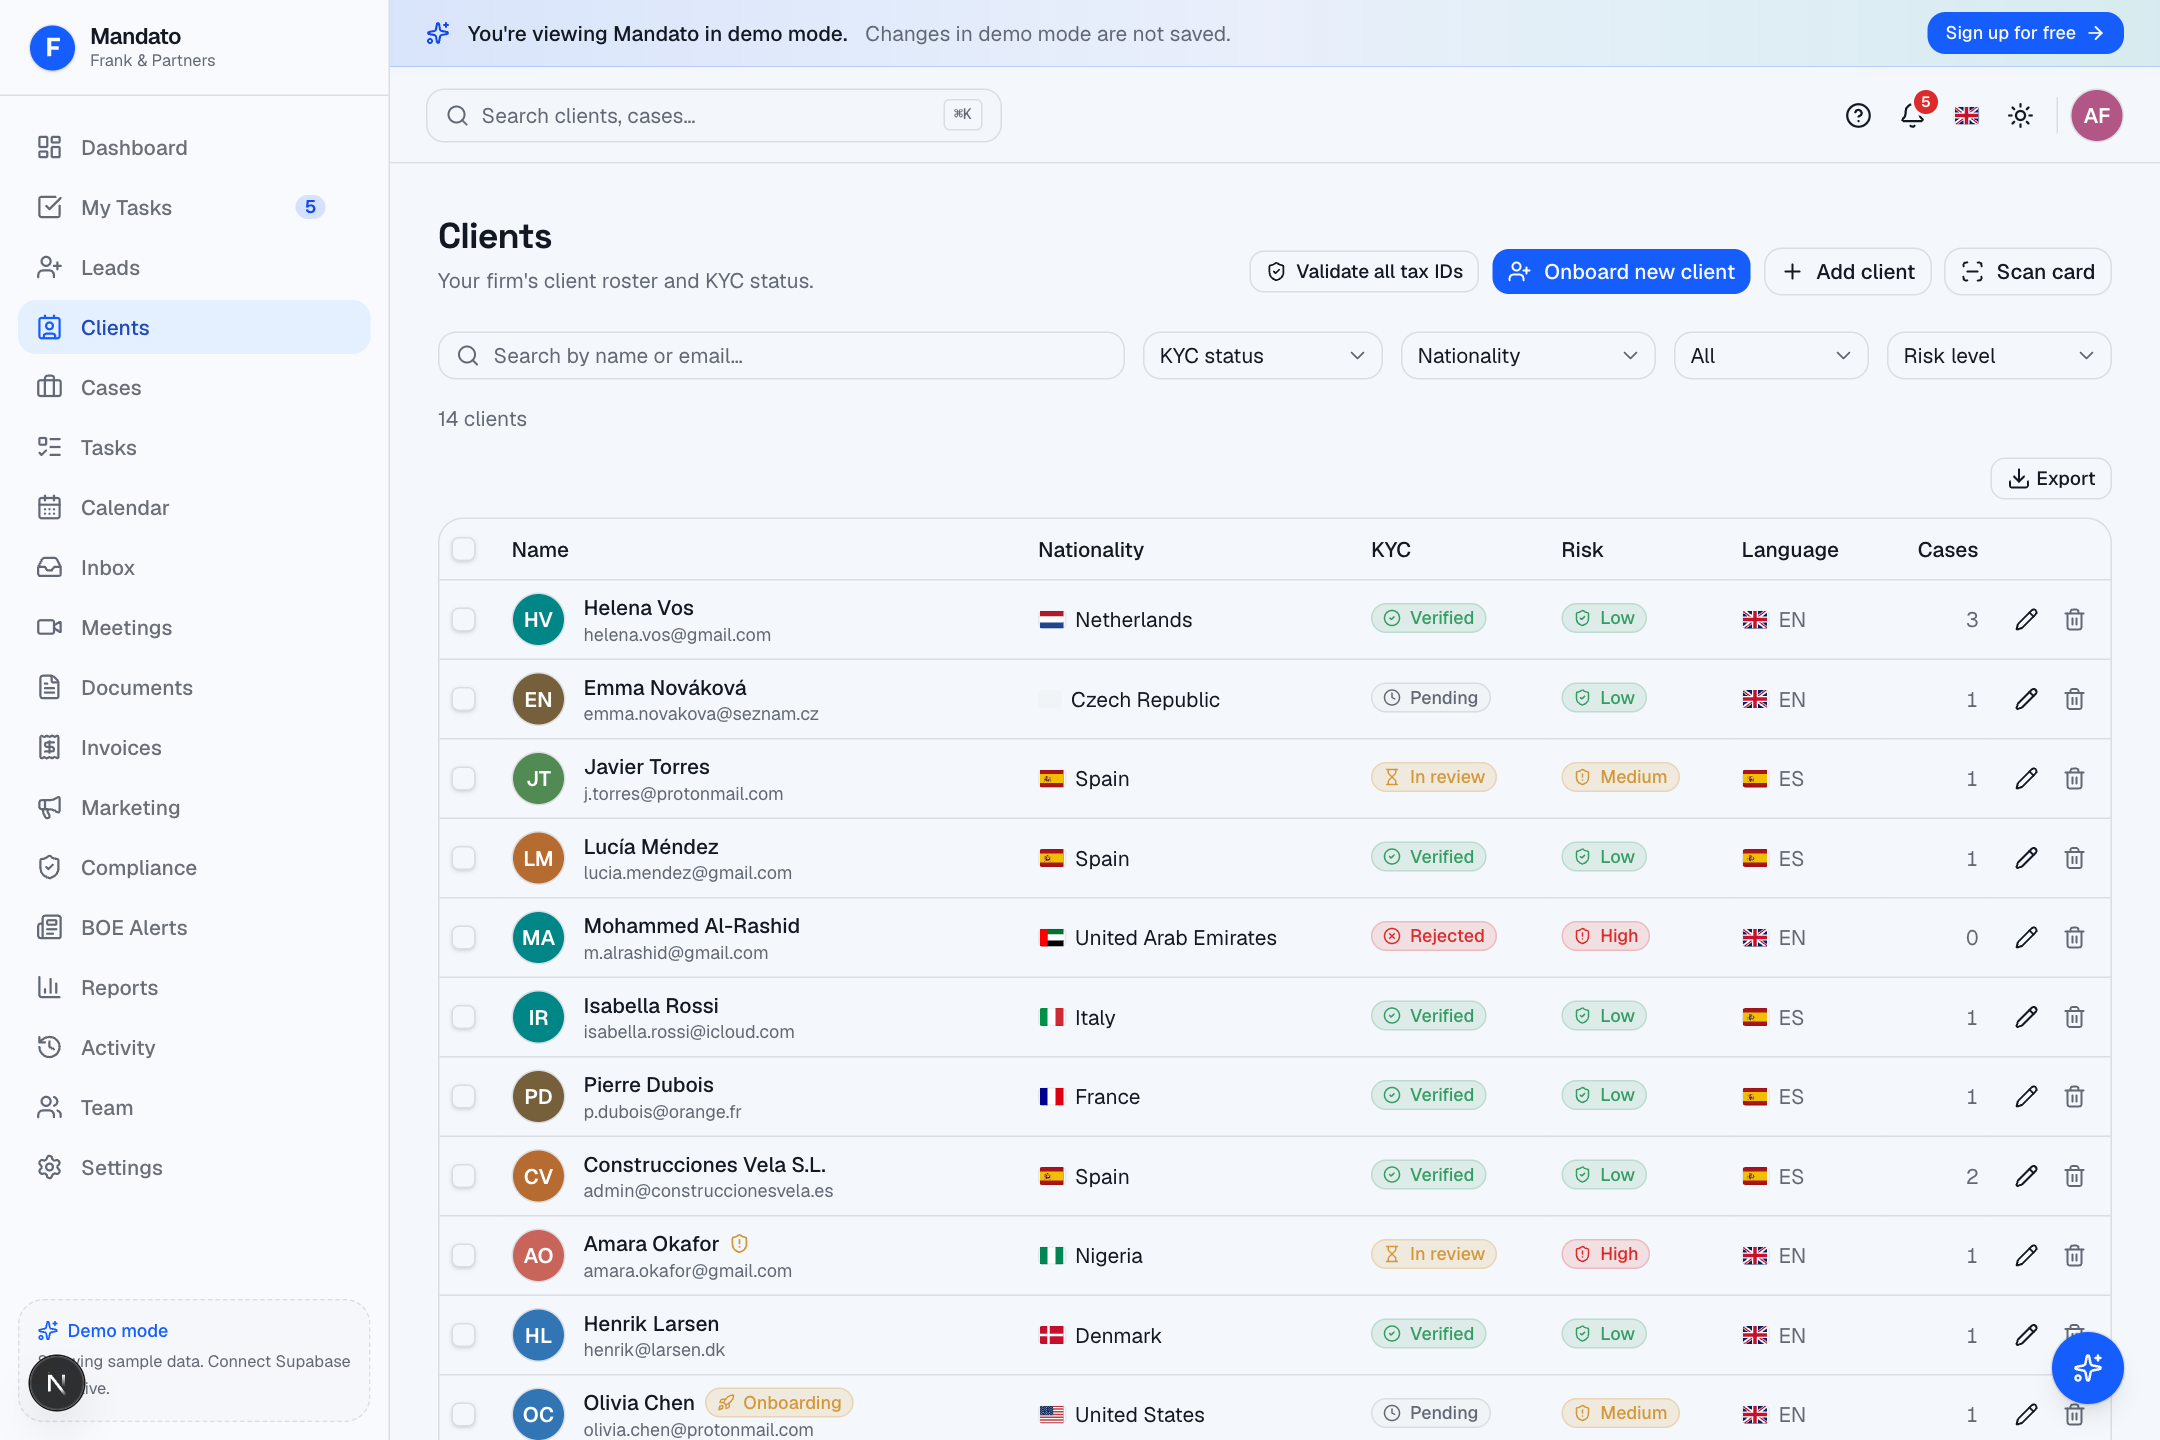The width and height of the screenshot is (2160, 1440).
Task: Change language via UK flag icon
Action: tap(1967, 116)
